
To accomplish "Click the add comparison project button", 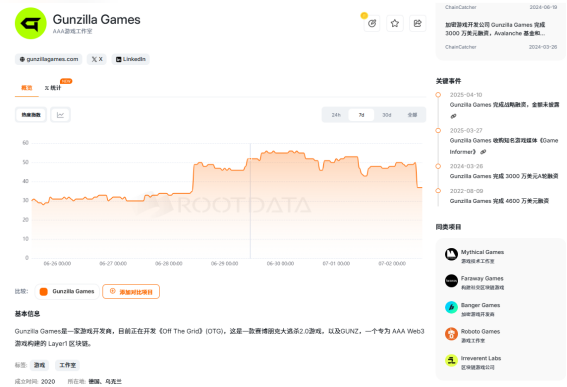I will (x=131, y=292).
